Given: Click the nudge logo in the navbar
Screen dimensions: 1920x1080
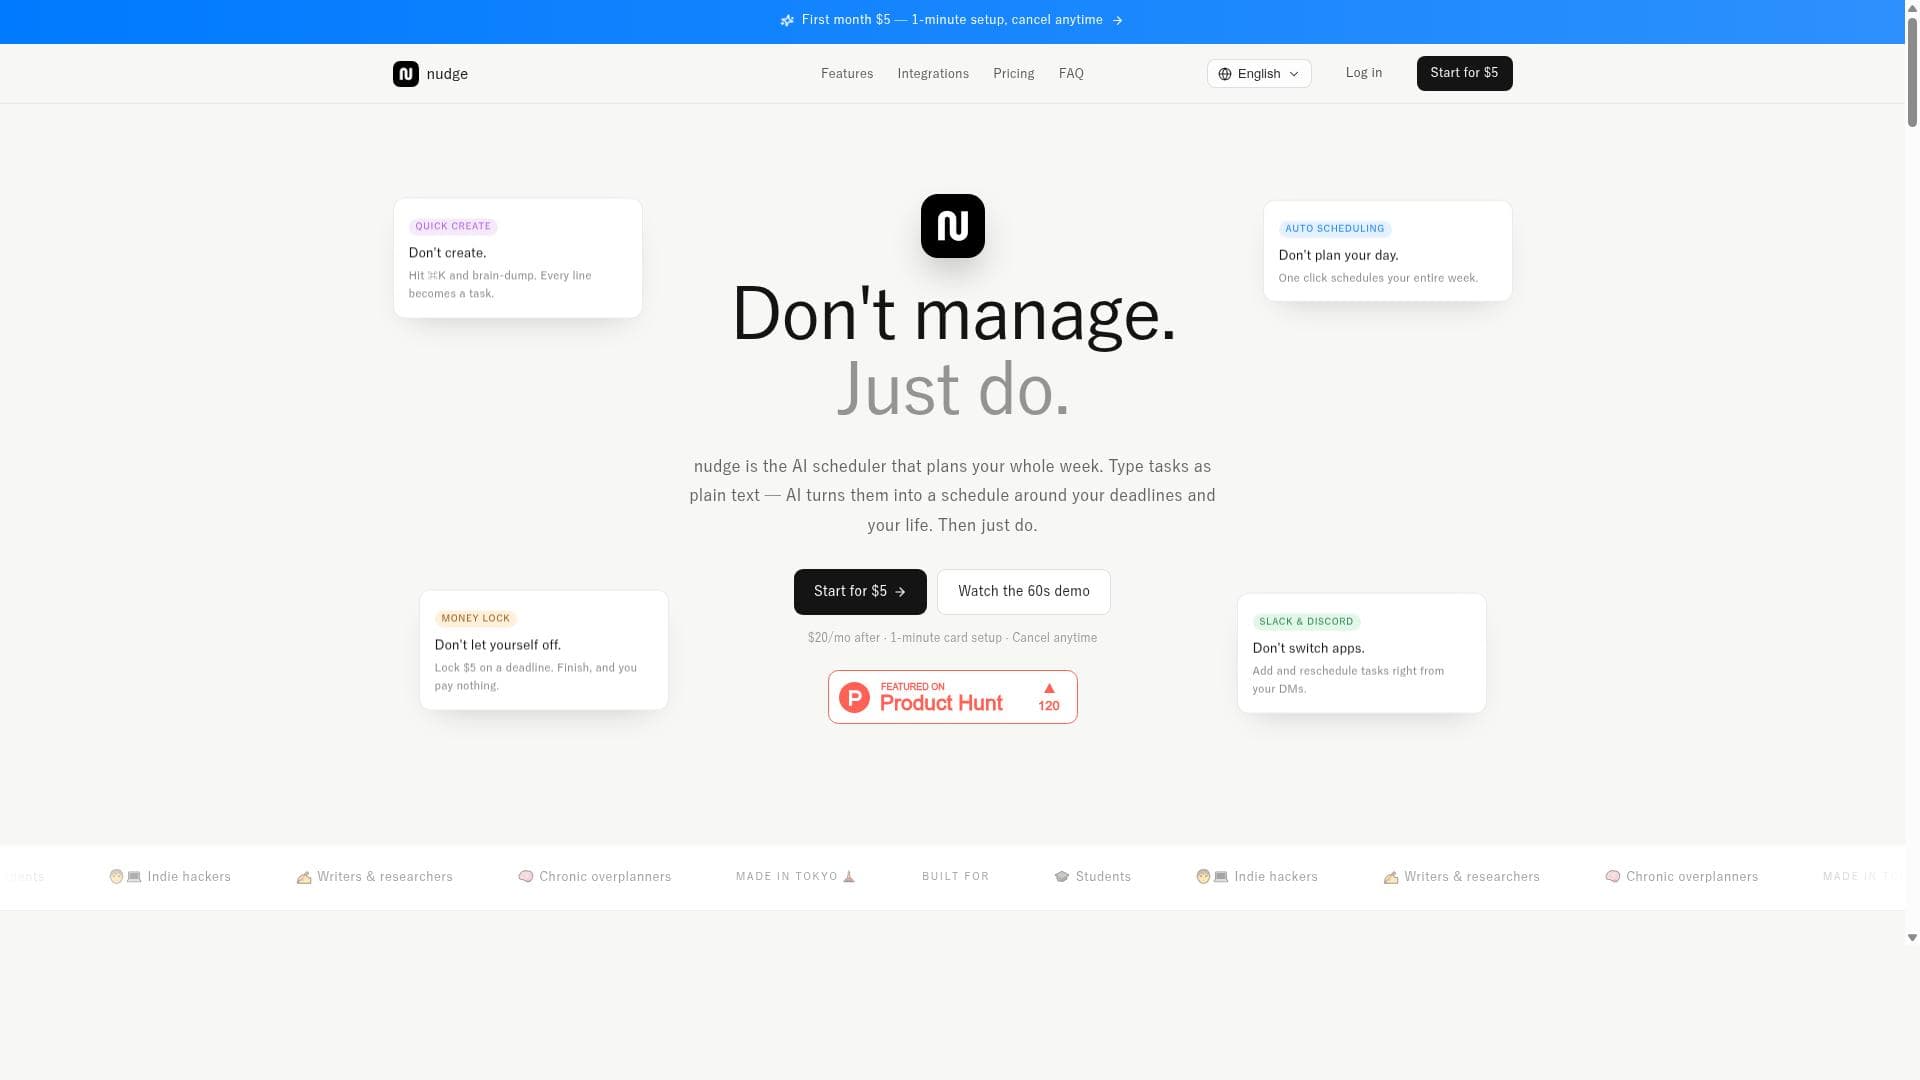Looking at the screenshot, I should [405, 74].
